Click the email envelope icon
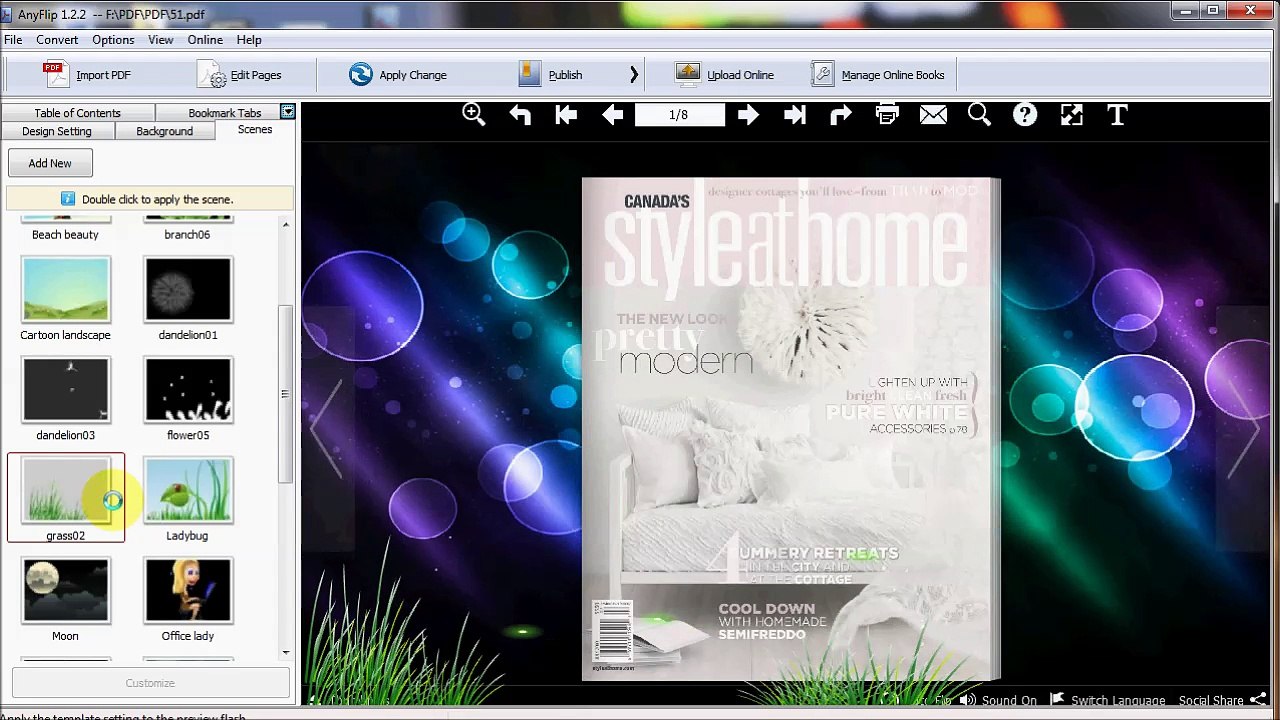1280x720 pixels. click(933, 115)
